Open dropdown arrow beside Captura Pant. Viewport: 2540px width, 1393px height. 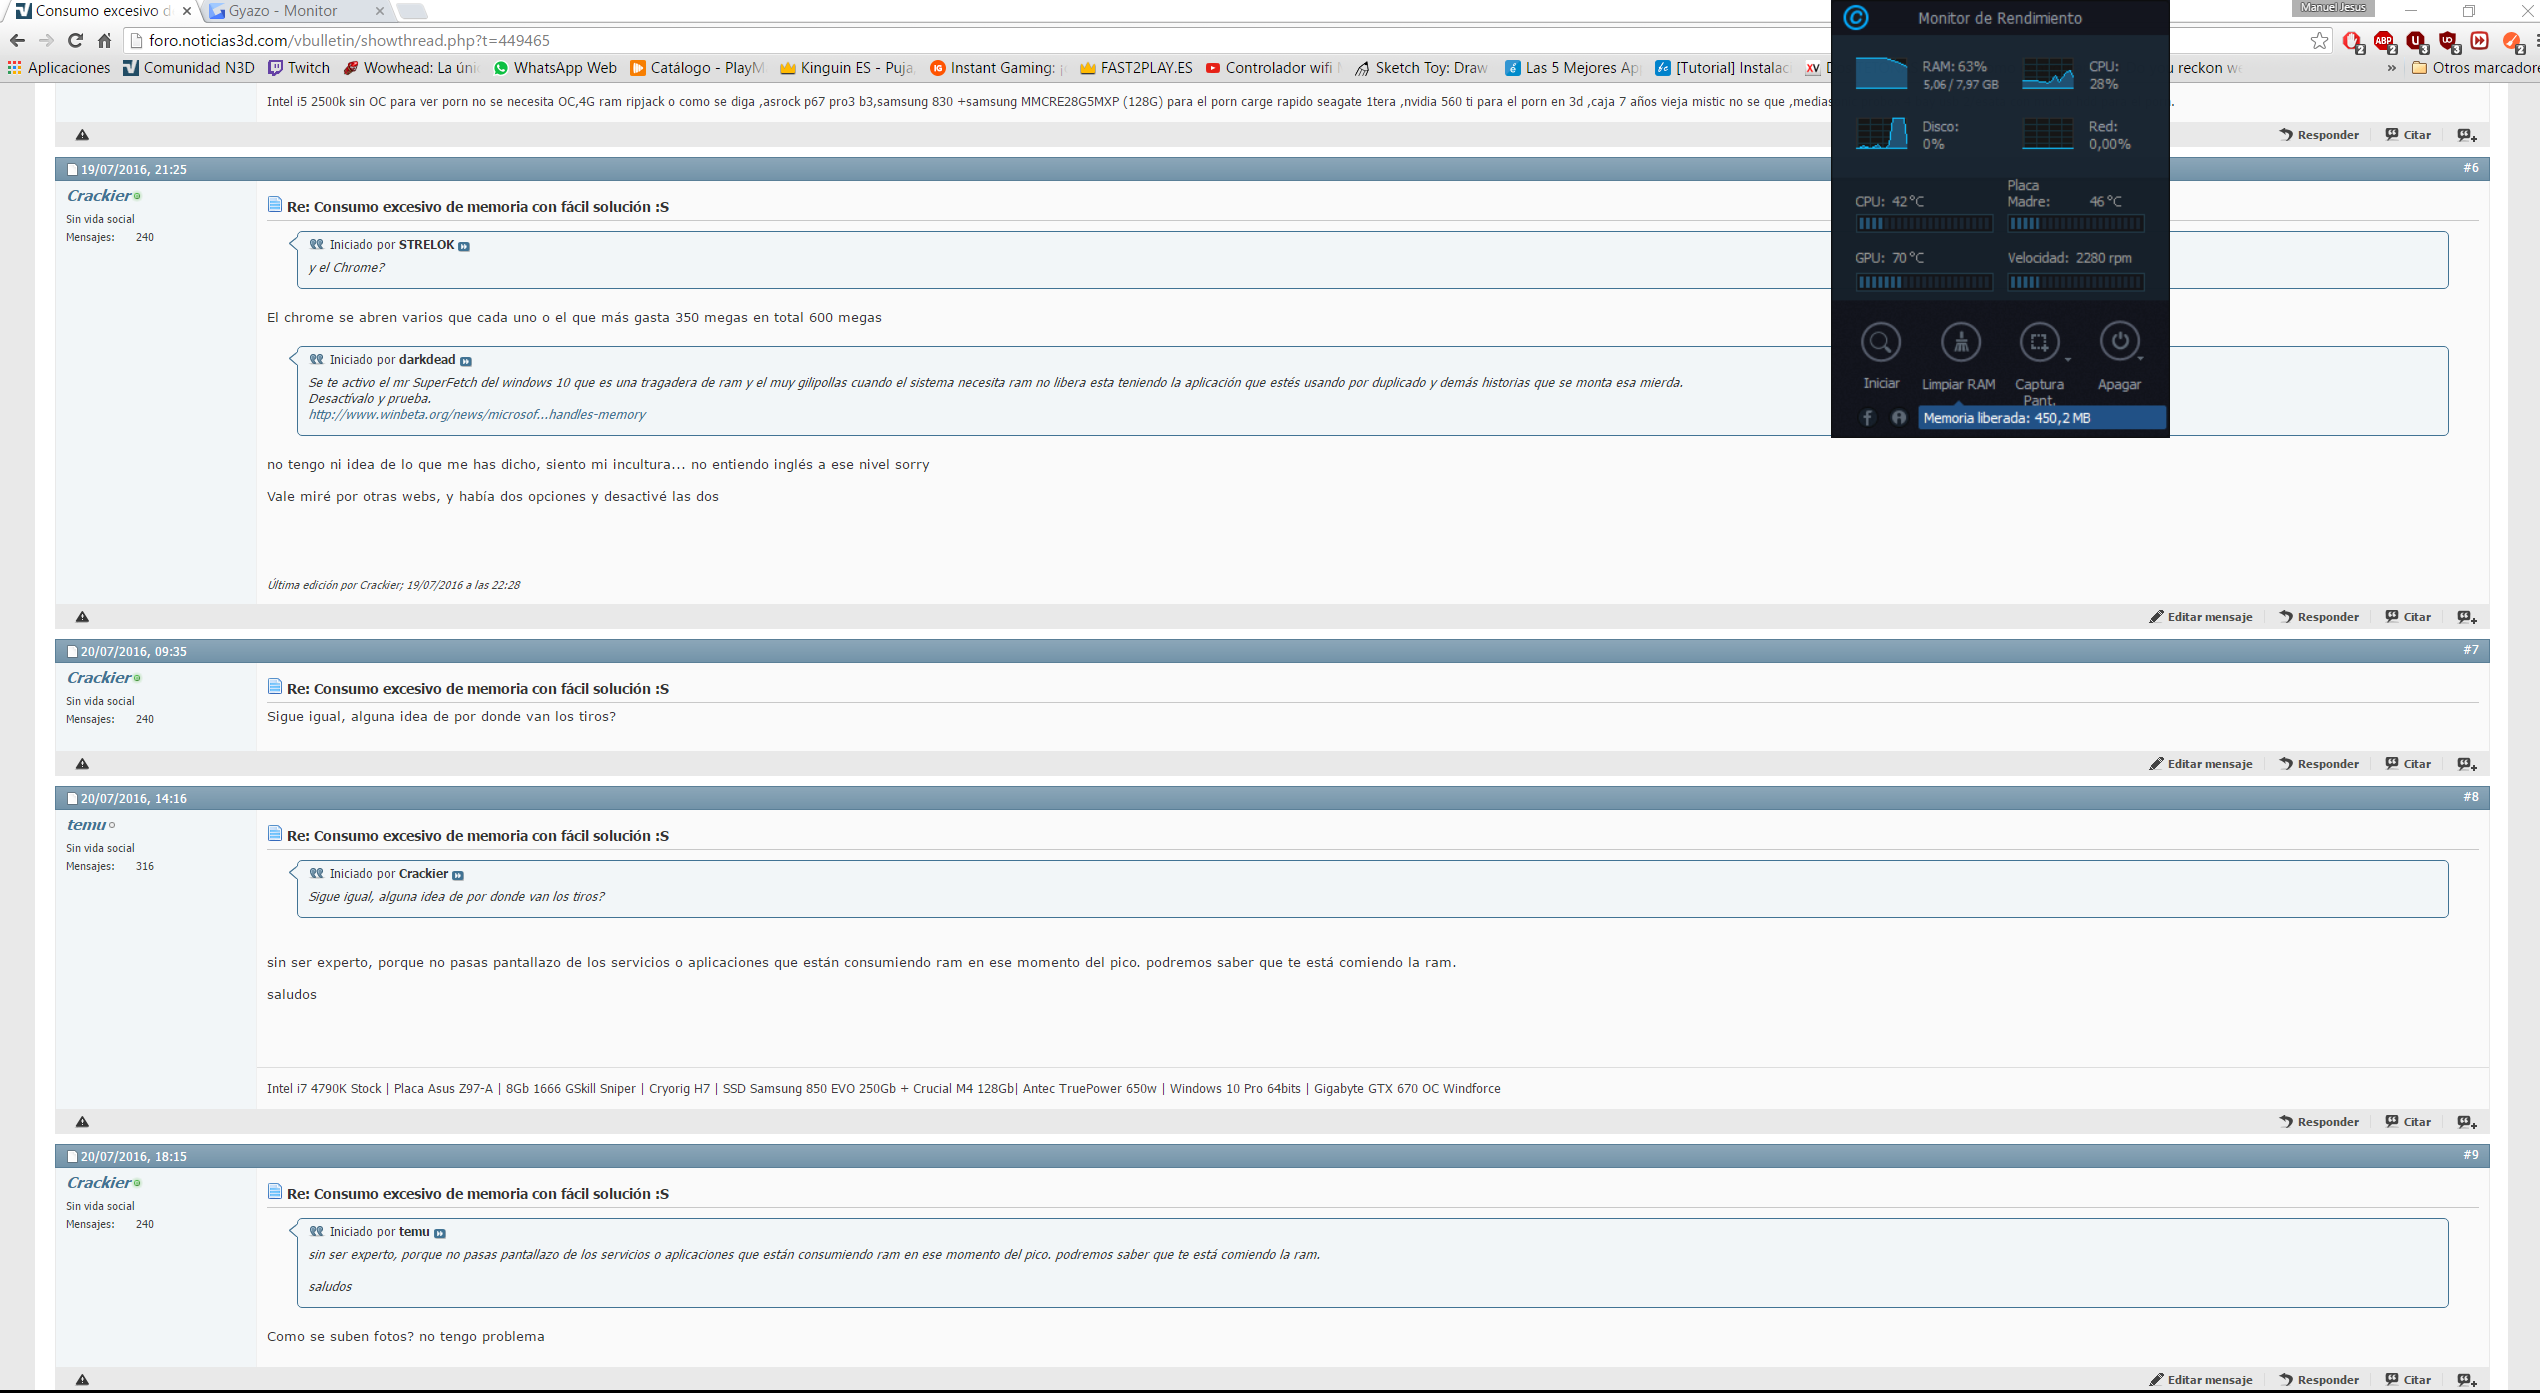(x=2067, y=359)
